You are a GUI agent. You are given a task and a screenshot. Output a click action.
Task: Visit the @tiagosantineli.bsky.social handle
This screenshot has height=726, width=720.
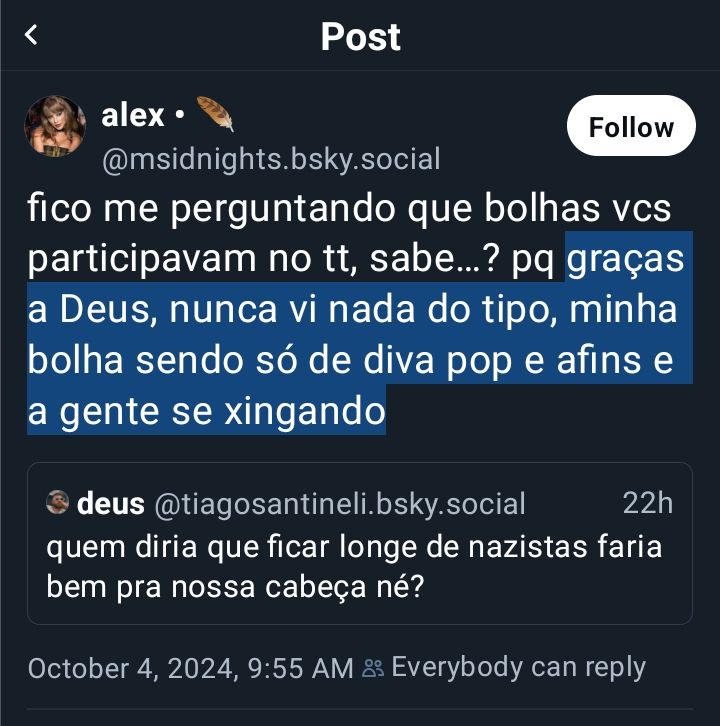(340, 504)
